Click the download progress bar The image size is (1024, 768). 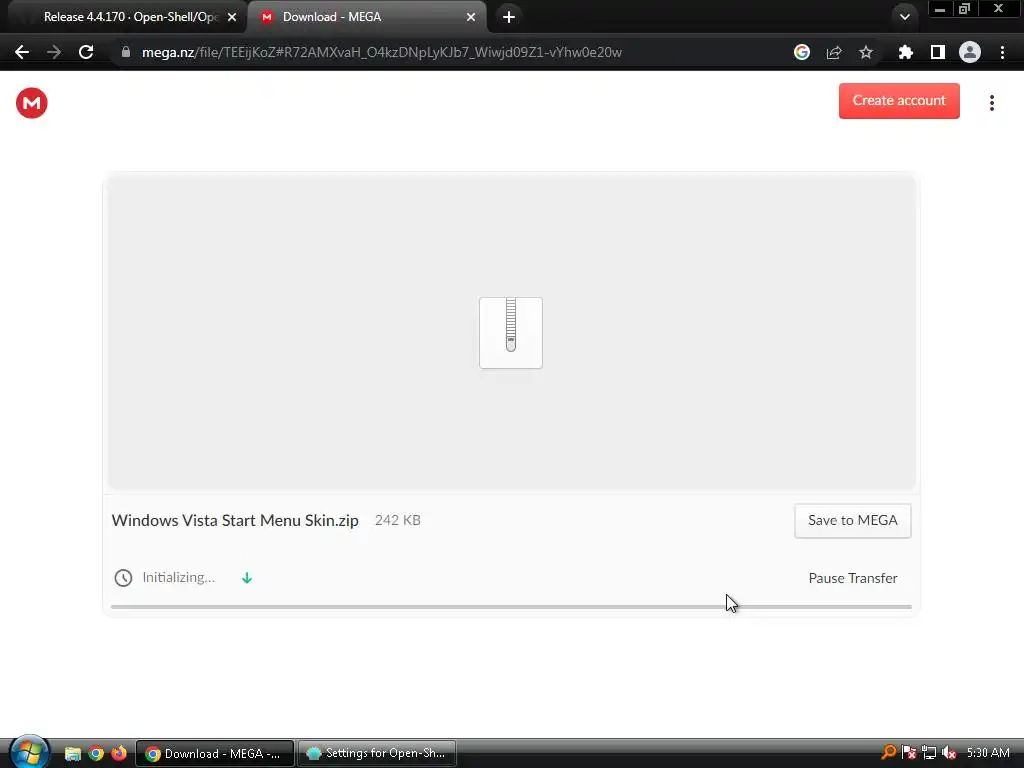tap(511, 607)
